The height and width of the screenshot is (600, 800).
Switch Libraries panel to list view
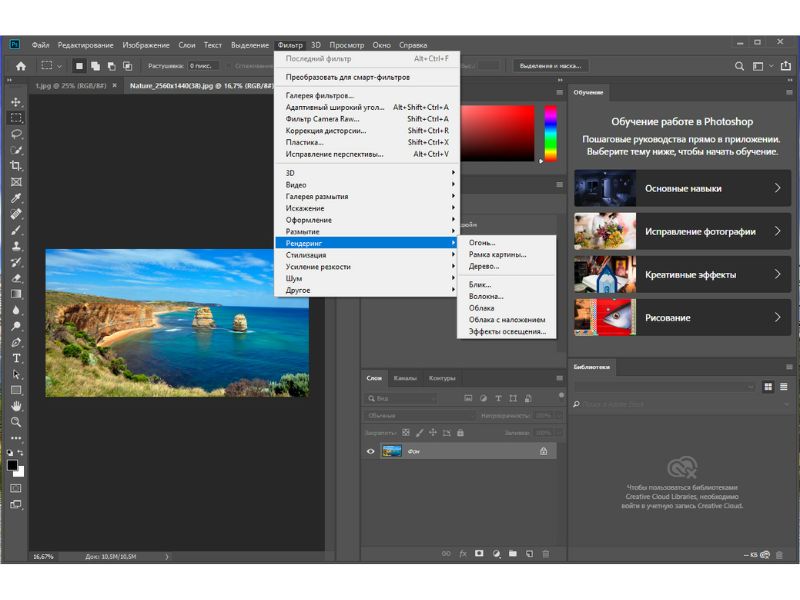pyautogui.click(x=782, y=386)
